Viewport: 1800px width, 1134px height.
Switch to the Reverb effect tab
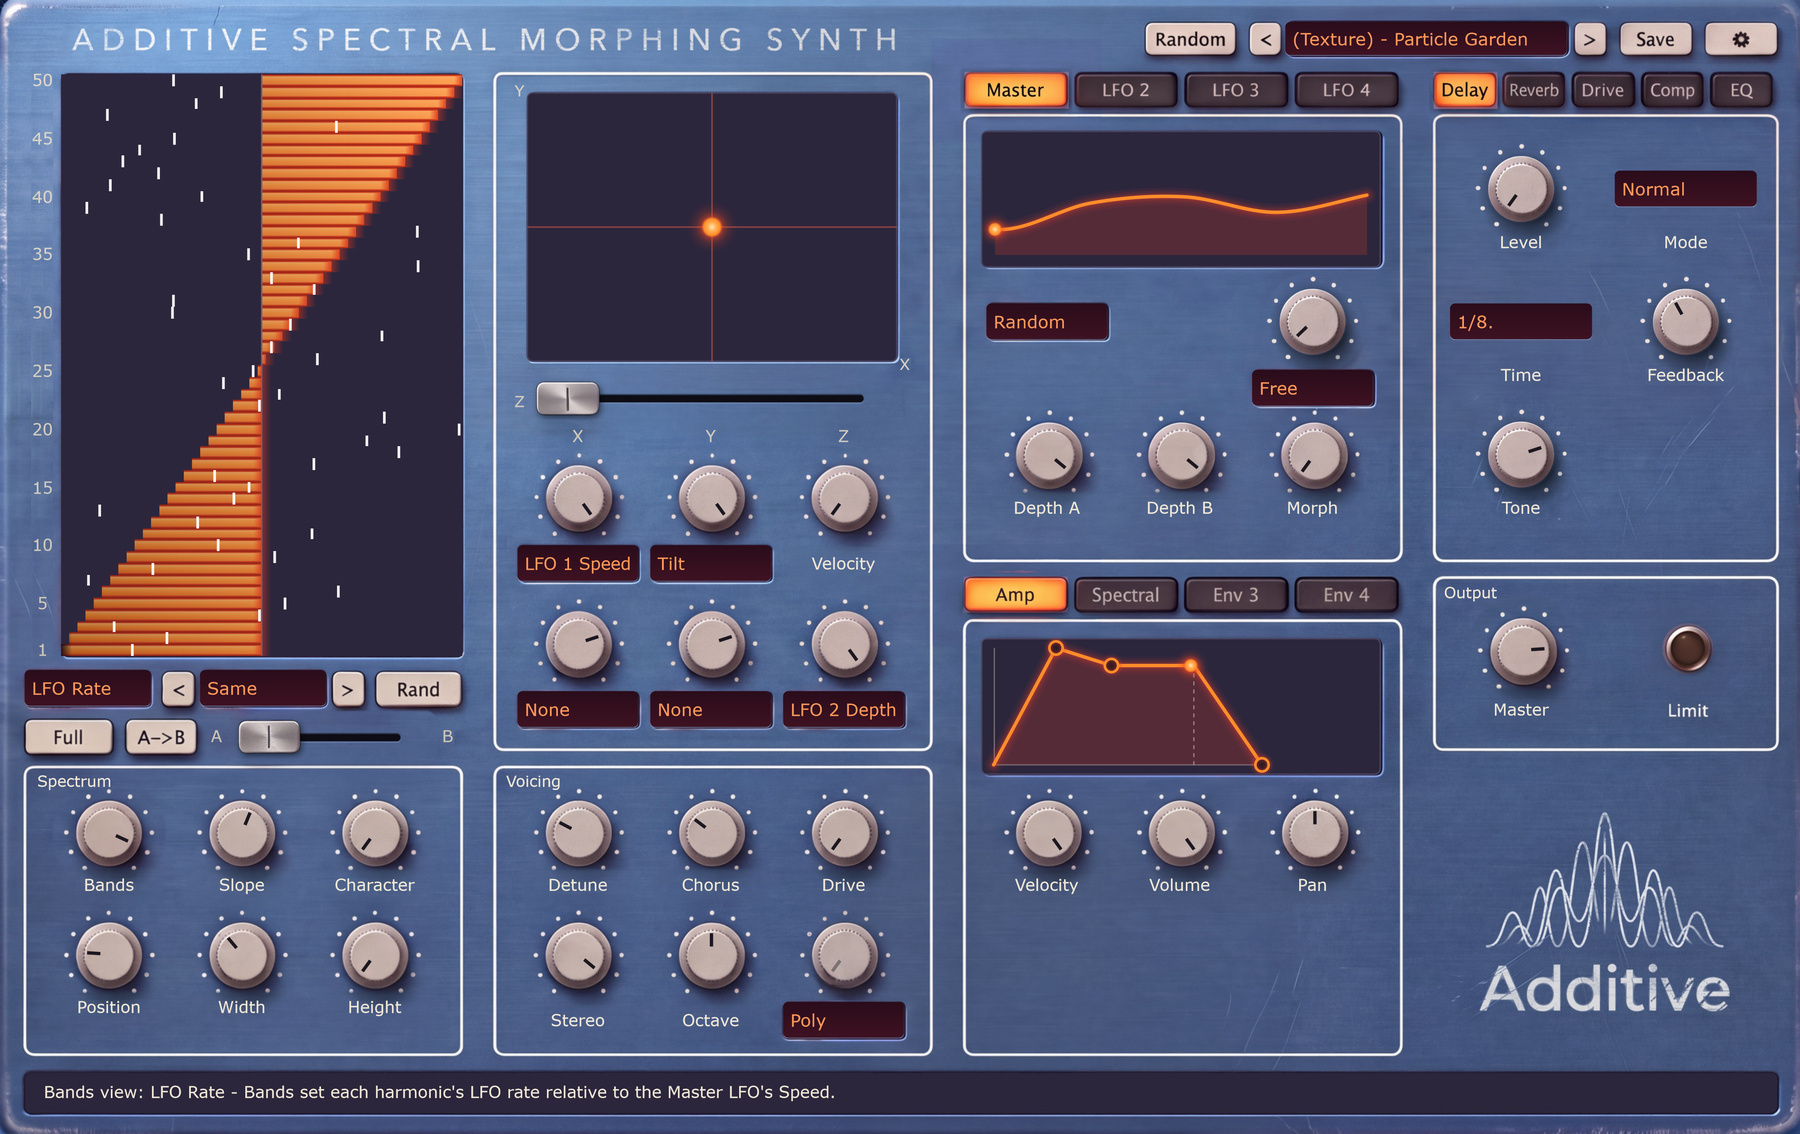(x=1533, y=90)
